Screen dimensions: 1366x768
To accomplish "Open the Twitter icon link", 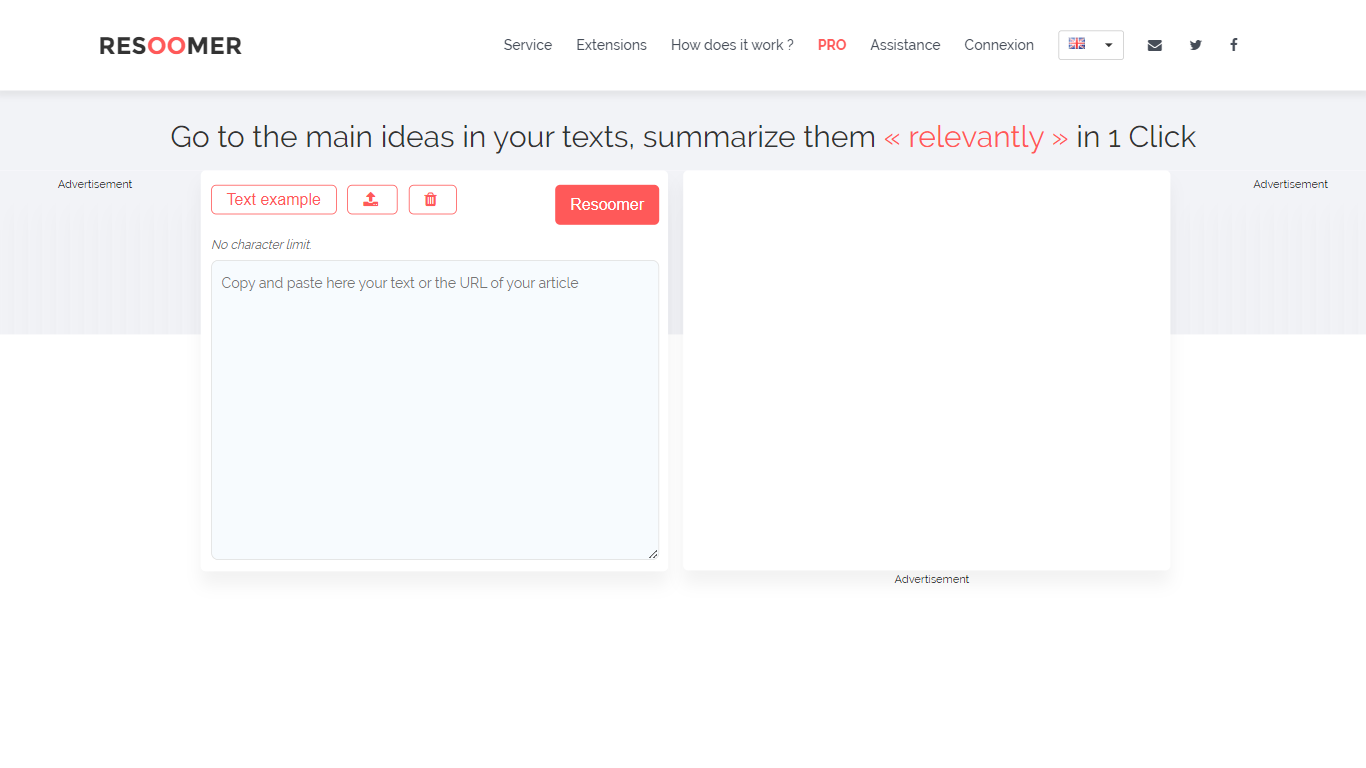I will (1195, 45).
